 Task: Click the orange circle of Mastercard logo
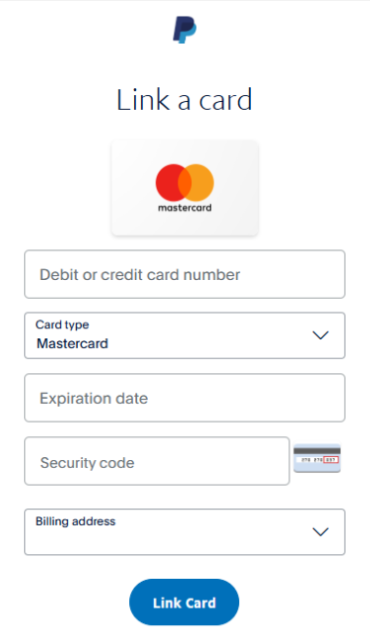point(200,183)
